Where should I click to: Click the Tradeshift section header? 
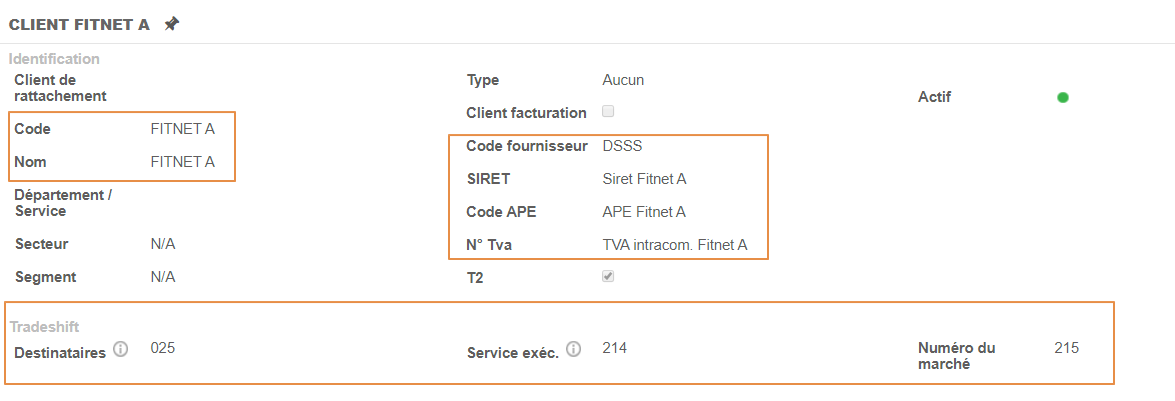point(44,327)
